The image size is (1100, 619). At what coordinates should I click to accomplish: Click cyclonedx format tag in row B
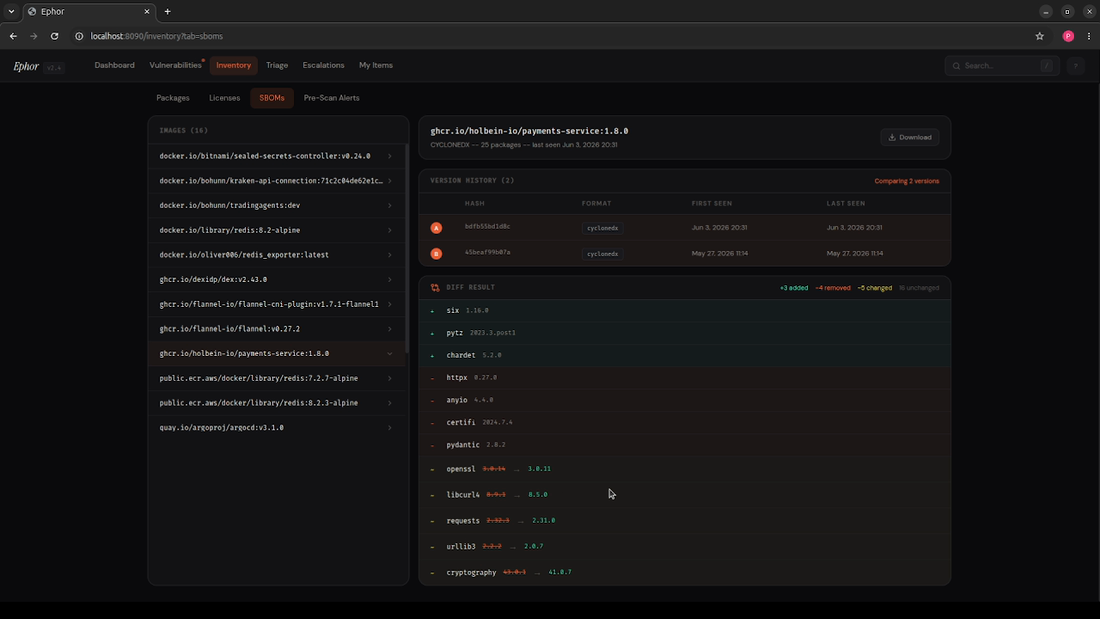point(603,254)
